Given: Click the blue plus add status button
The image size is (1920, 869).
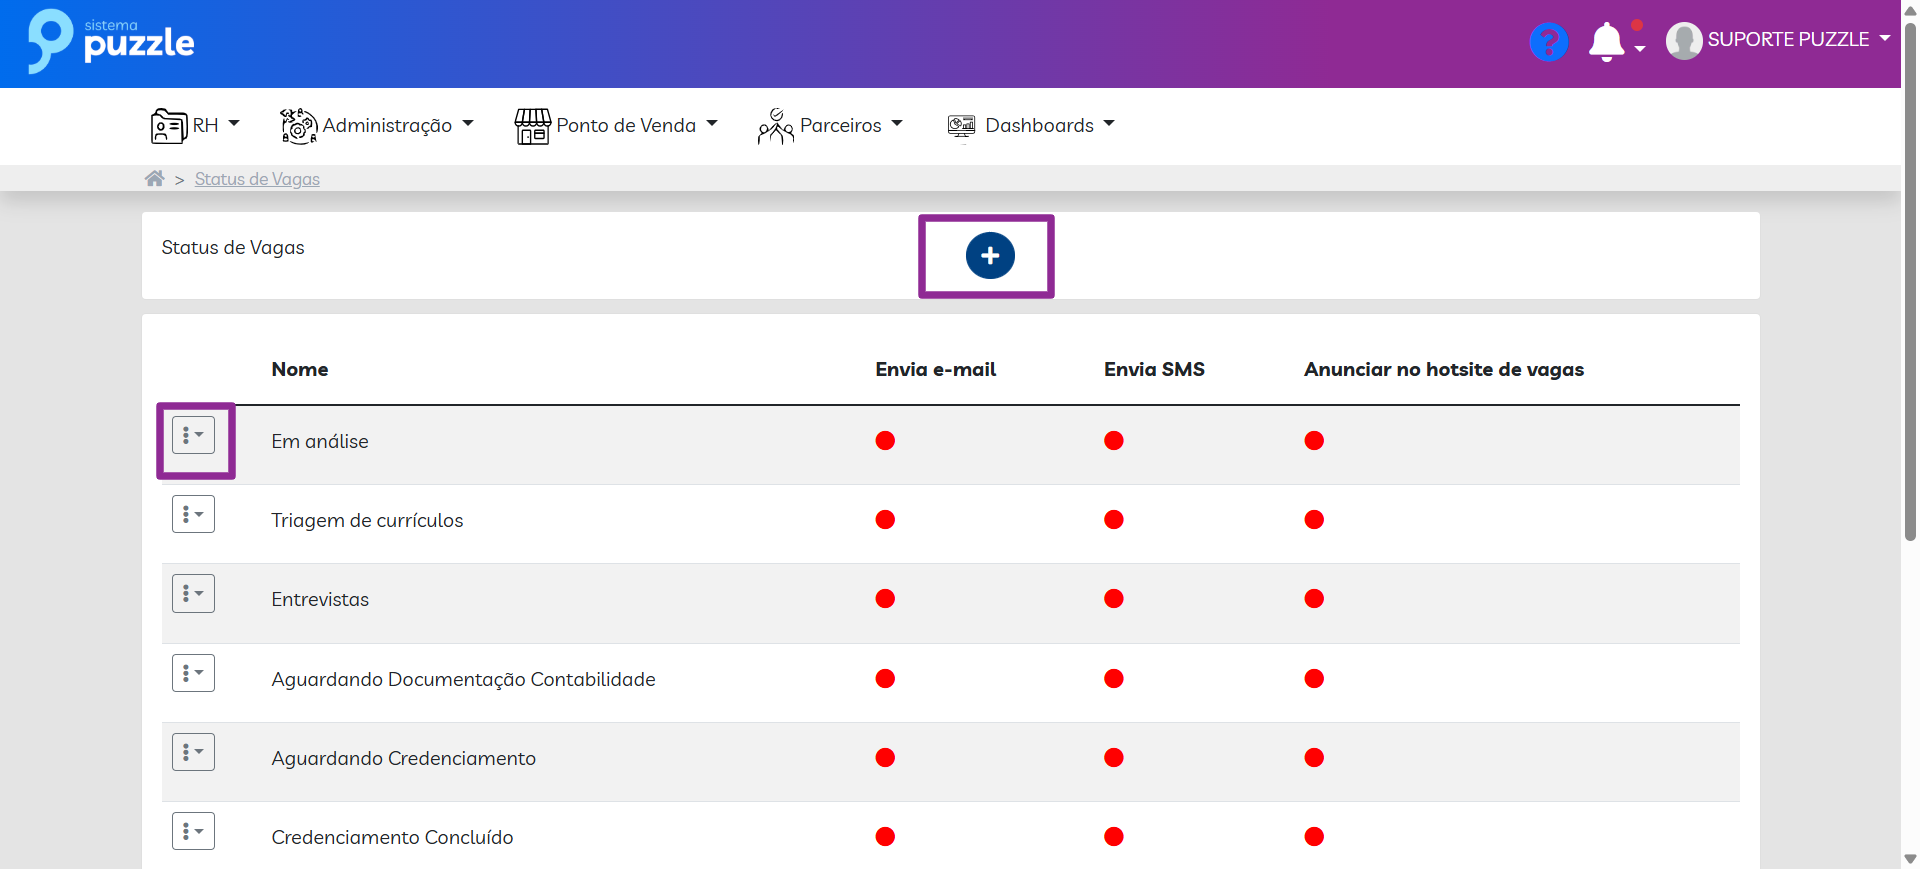Looking at the screenshot, I should click(989, 256).
